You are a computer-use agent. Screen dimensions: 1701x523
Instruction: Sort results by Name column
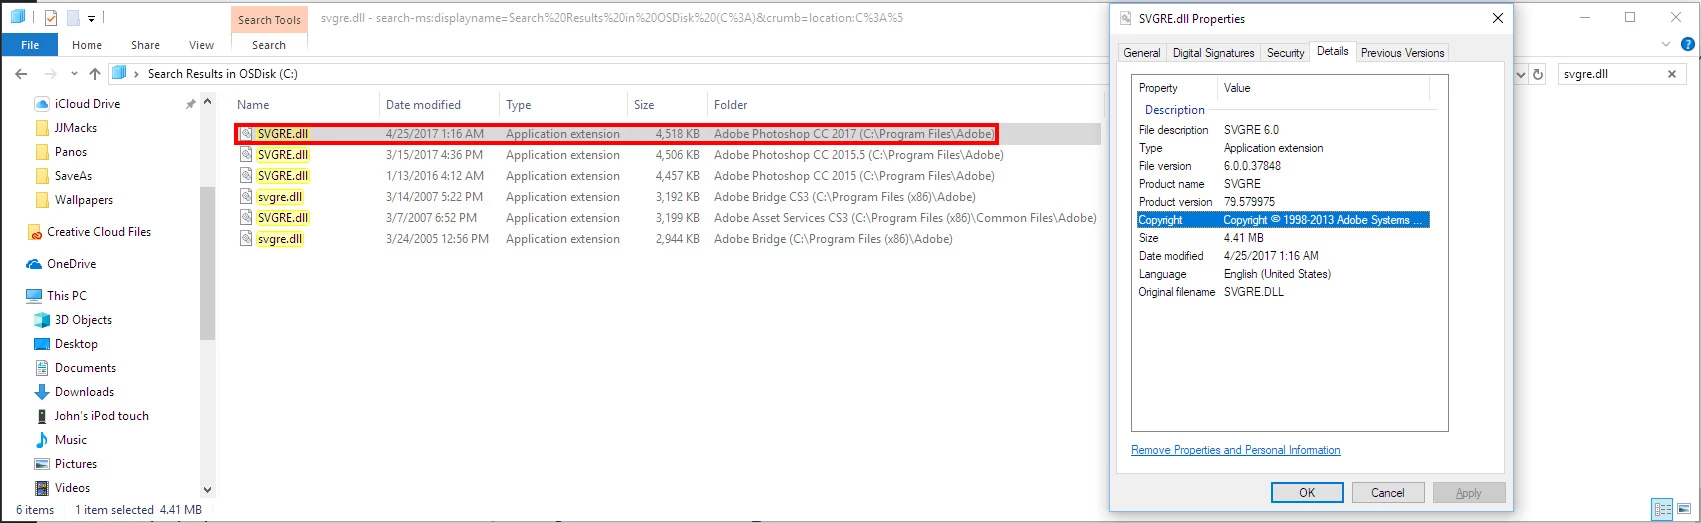[305, 105]
